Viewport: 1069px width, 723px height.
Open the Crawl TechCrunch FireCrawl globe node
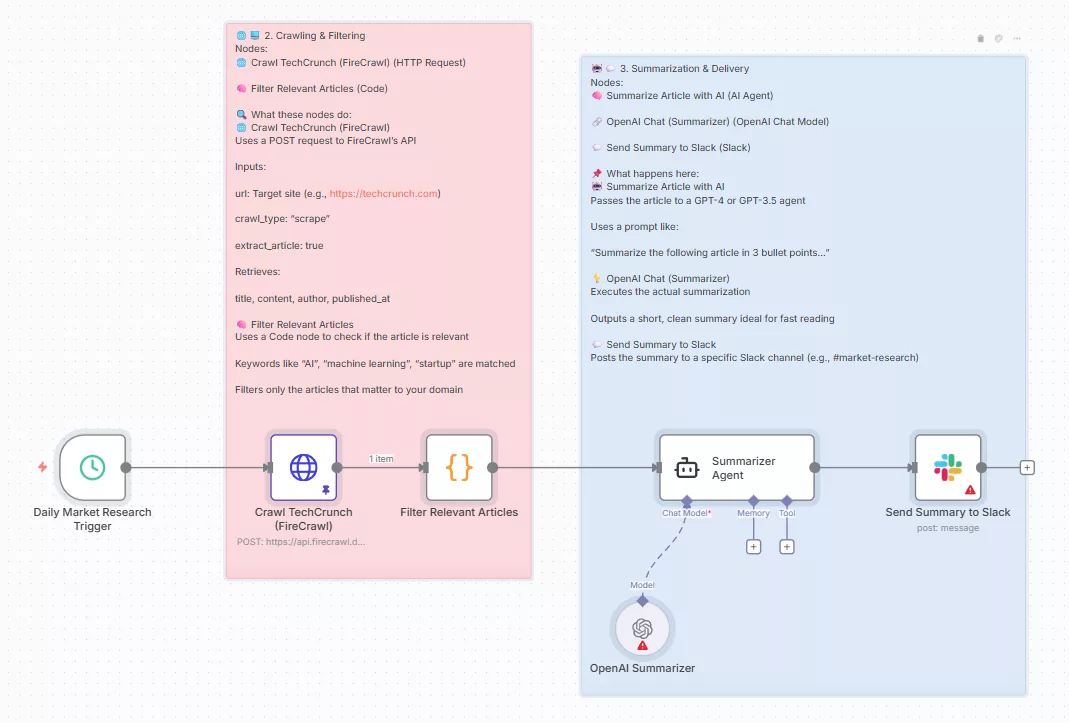point(304,463)
